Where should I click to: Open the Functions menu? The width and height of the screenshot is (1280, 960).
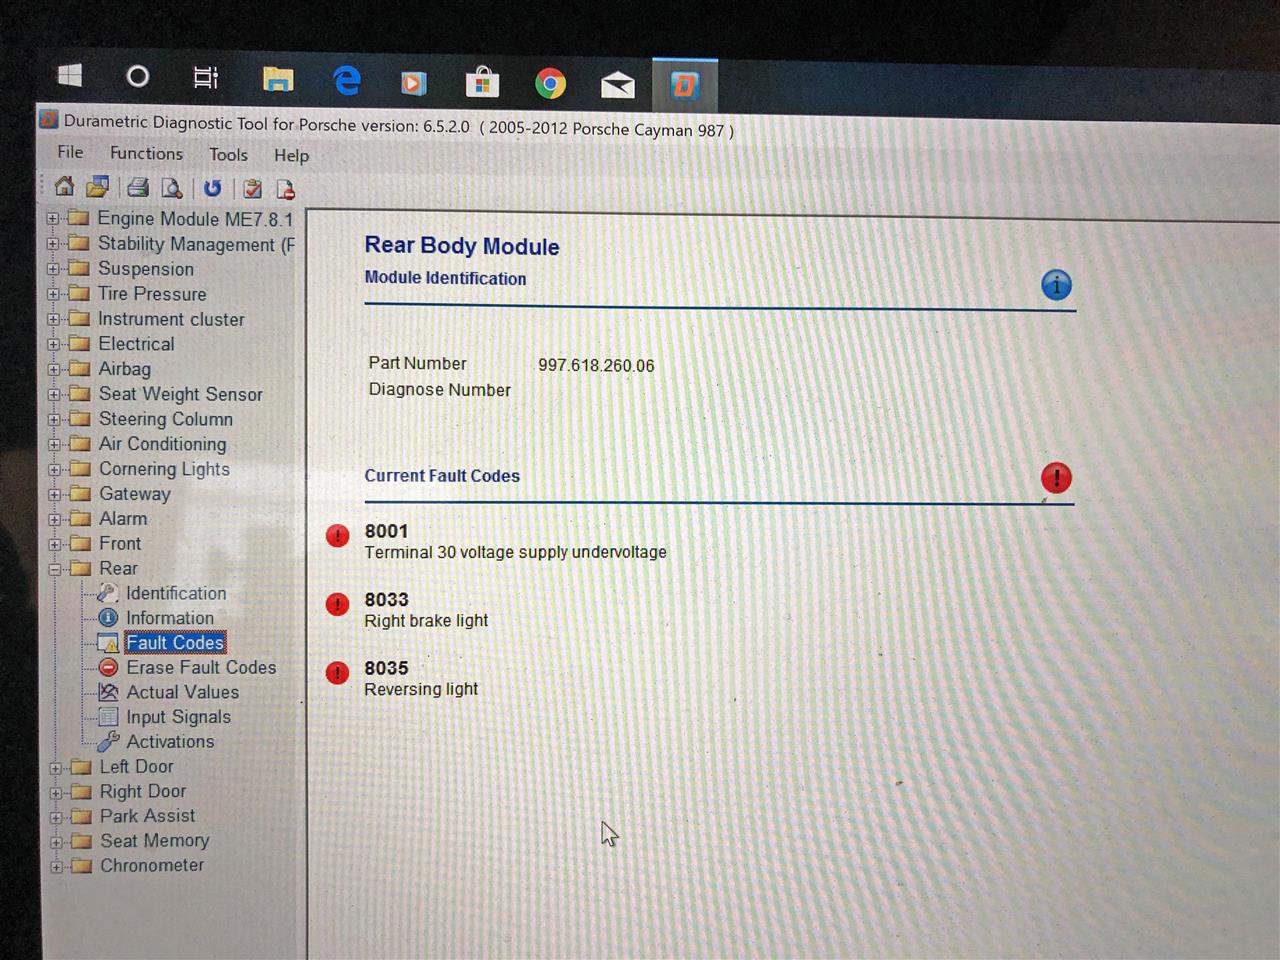146,153
